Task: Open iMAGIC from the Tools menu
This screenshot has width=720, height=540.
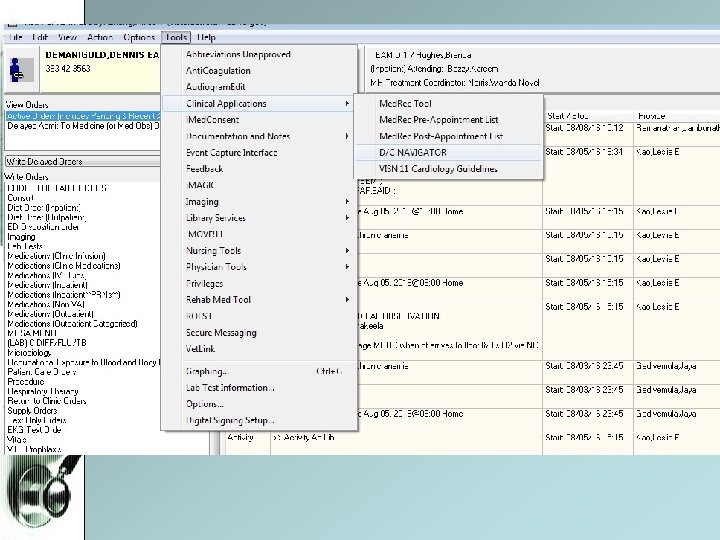Action: click(259, 185)
